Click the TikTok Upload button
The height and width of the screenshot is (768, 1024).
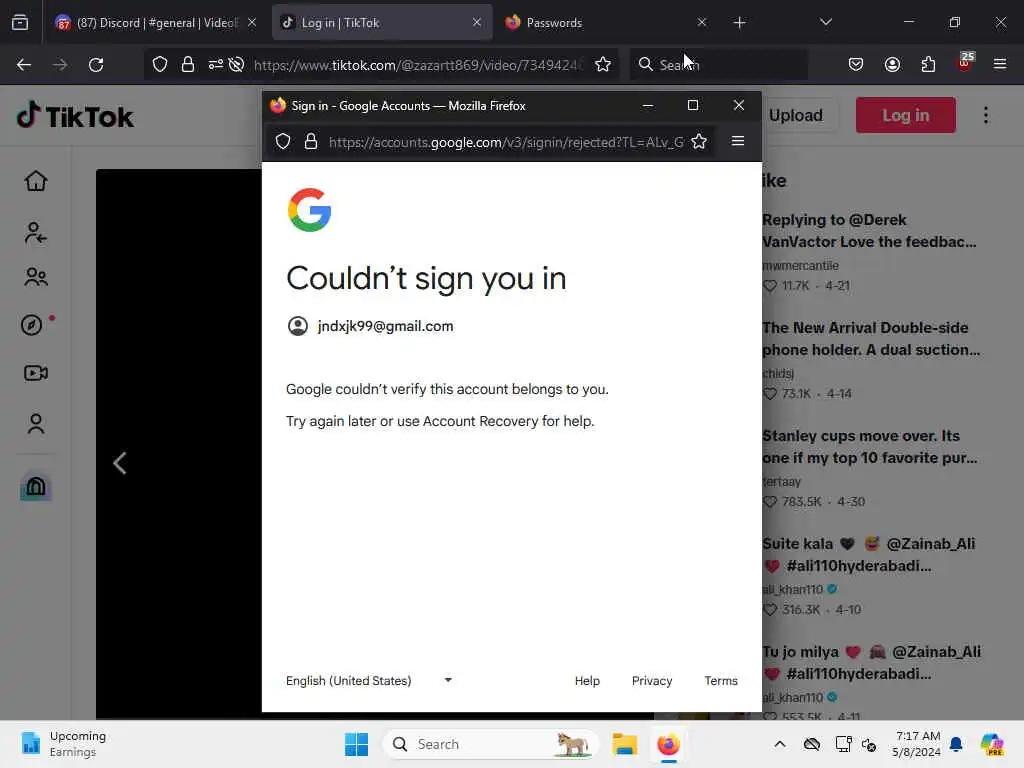point(795,116)
